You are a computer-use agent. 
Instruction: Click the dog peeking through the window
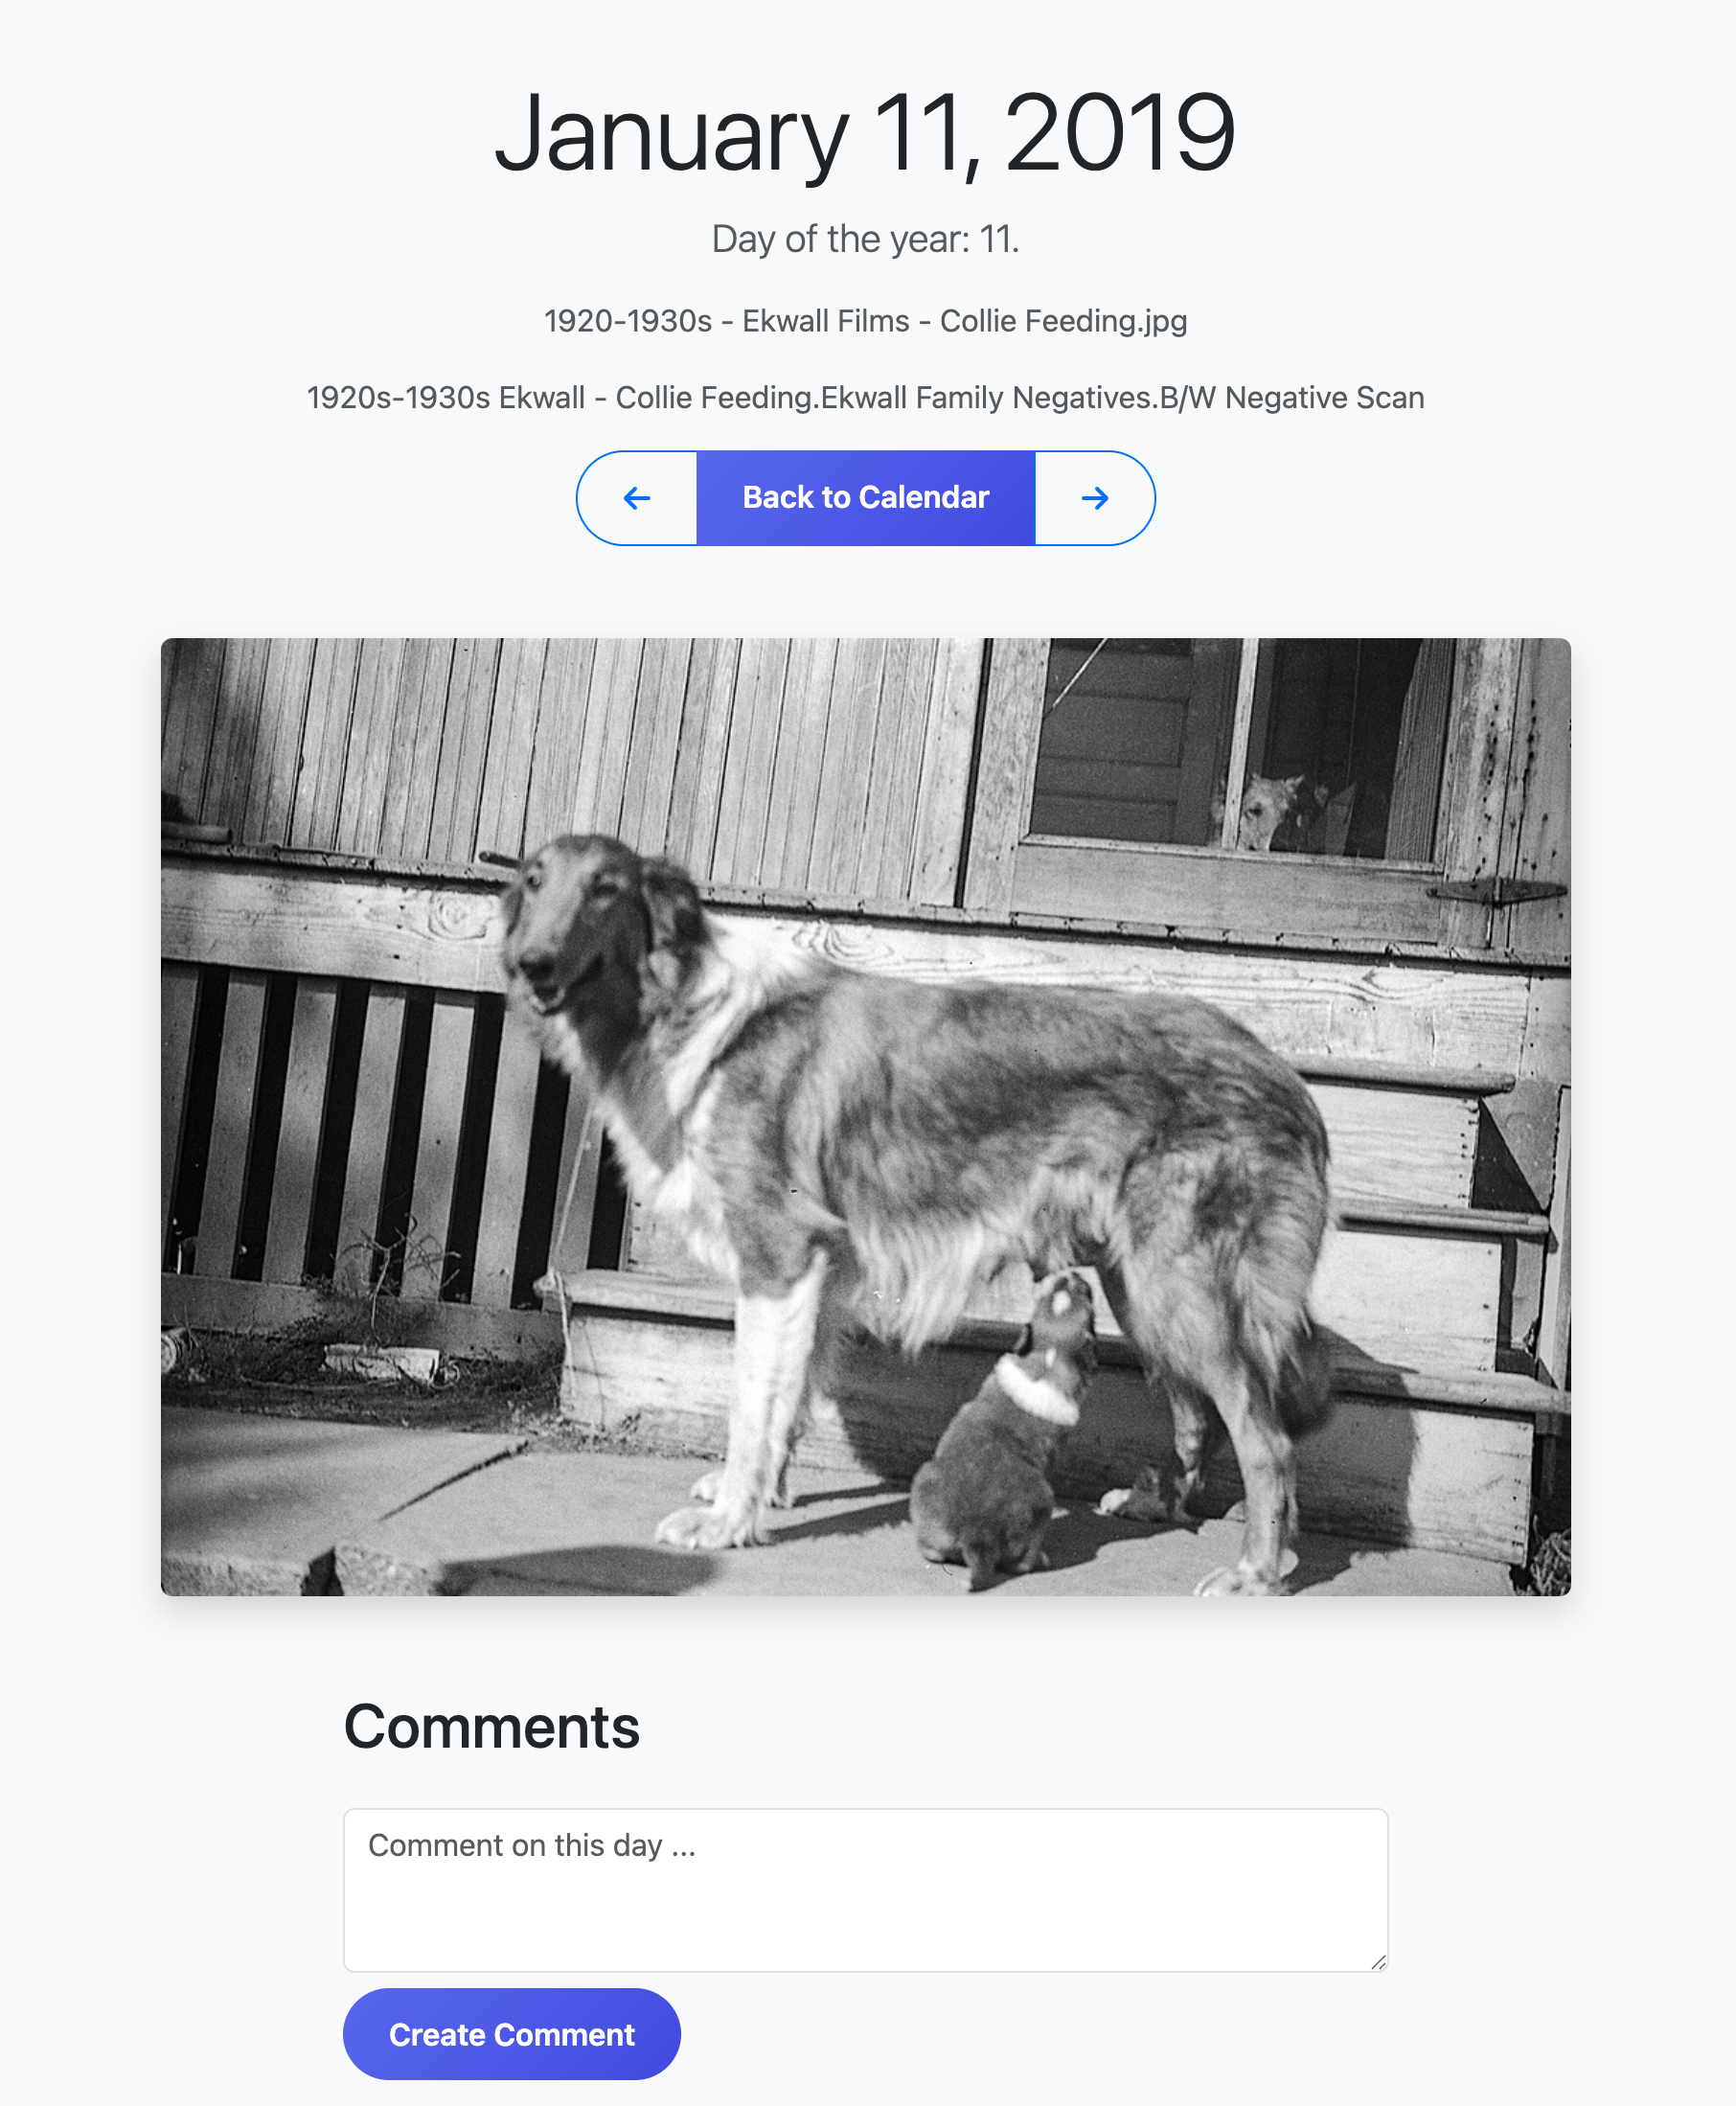point(1270,810)
